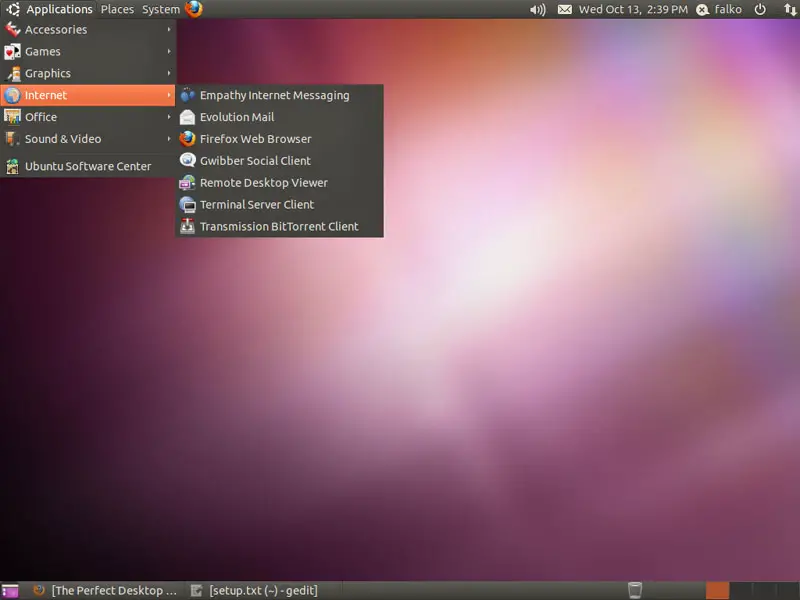Click the Ubuntu Software Center icon
The height and width of the screenshot is (600, 800).
(12, 166)
